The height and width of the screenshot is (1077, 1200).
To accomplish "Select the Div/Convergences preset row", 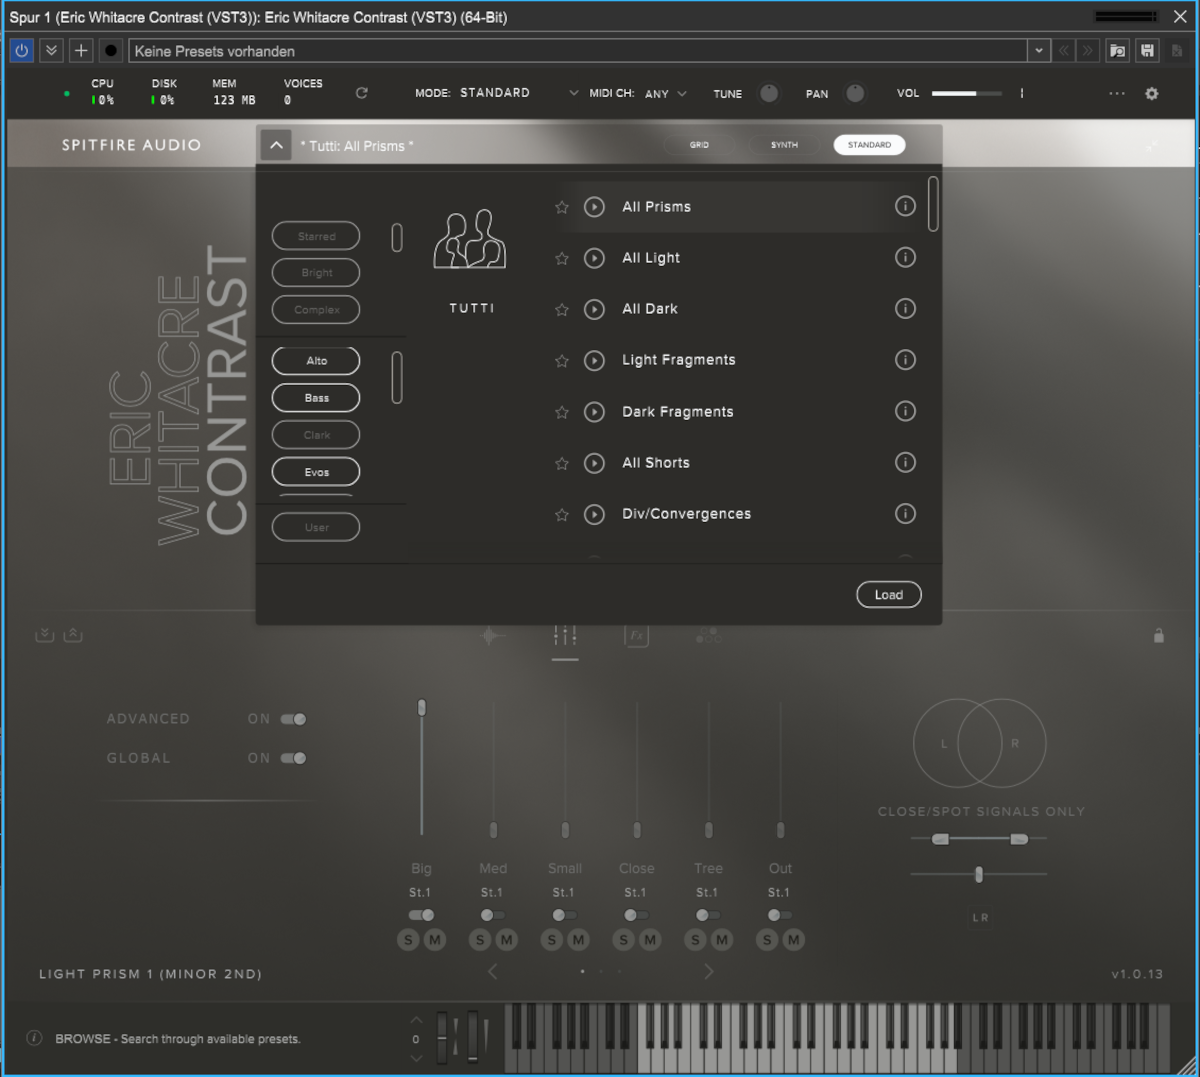I will pyautogui.click(x=735, y=514).
